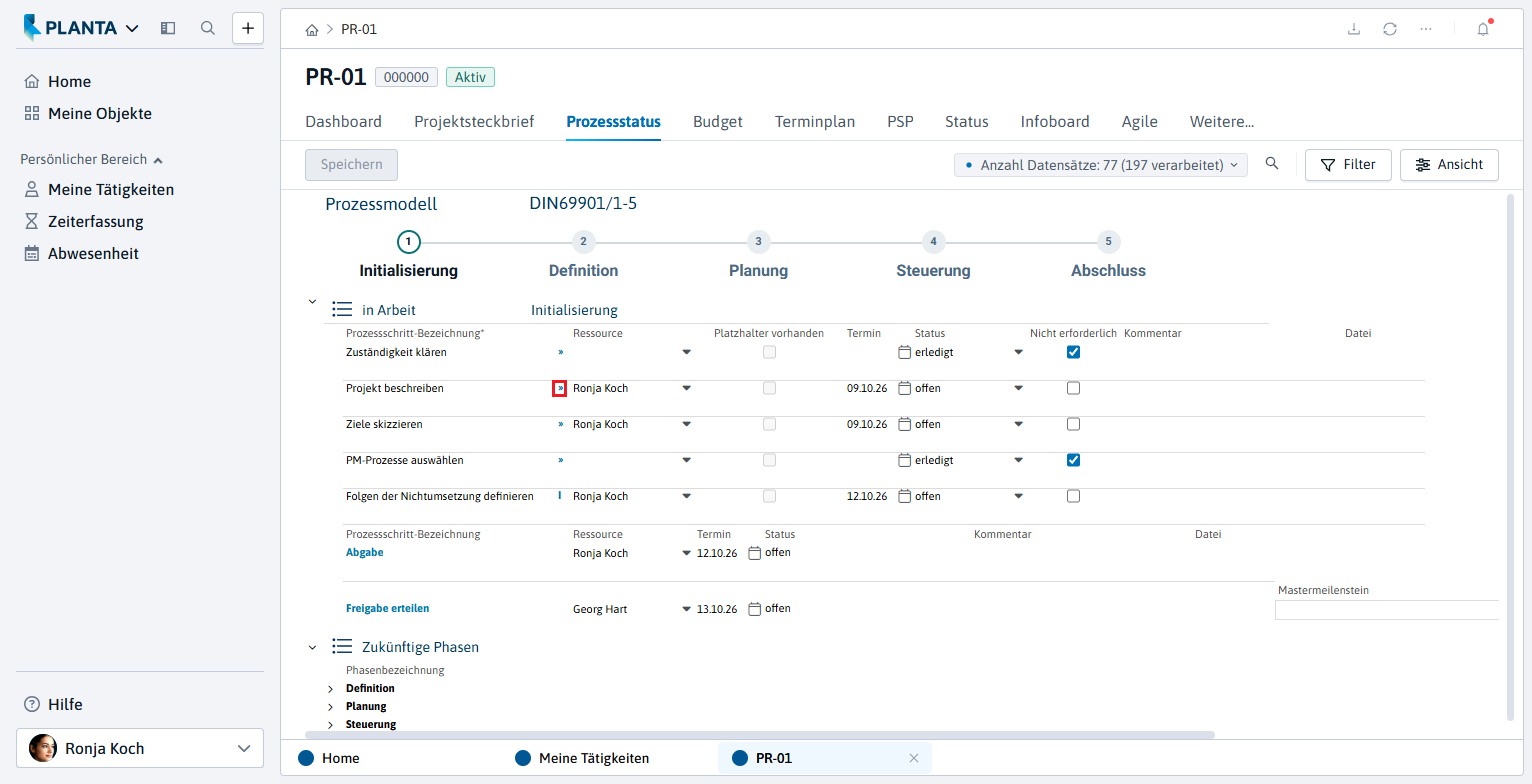This screenshot has width=1532, height=784.
Task: Expand the Planung future phase
Action: (x=330, y=706)
